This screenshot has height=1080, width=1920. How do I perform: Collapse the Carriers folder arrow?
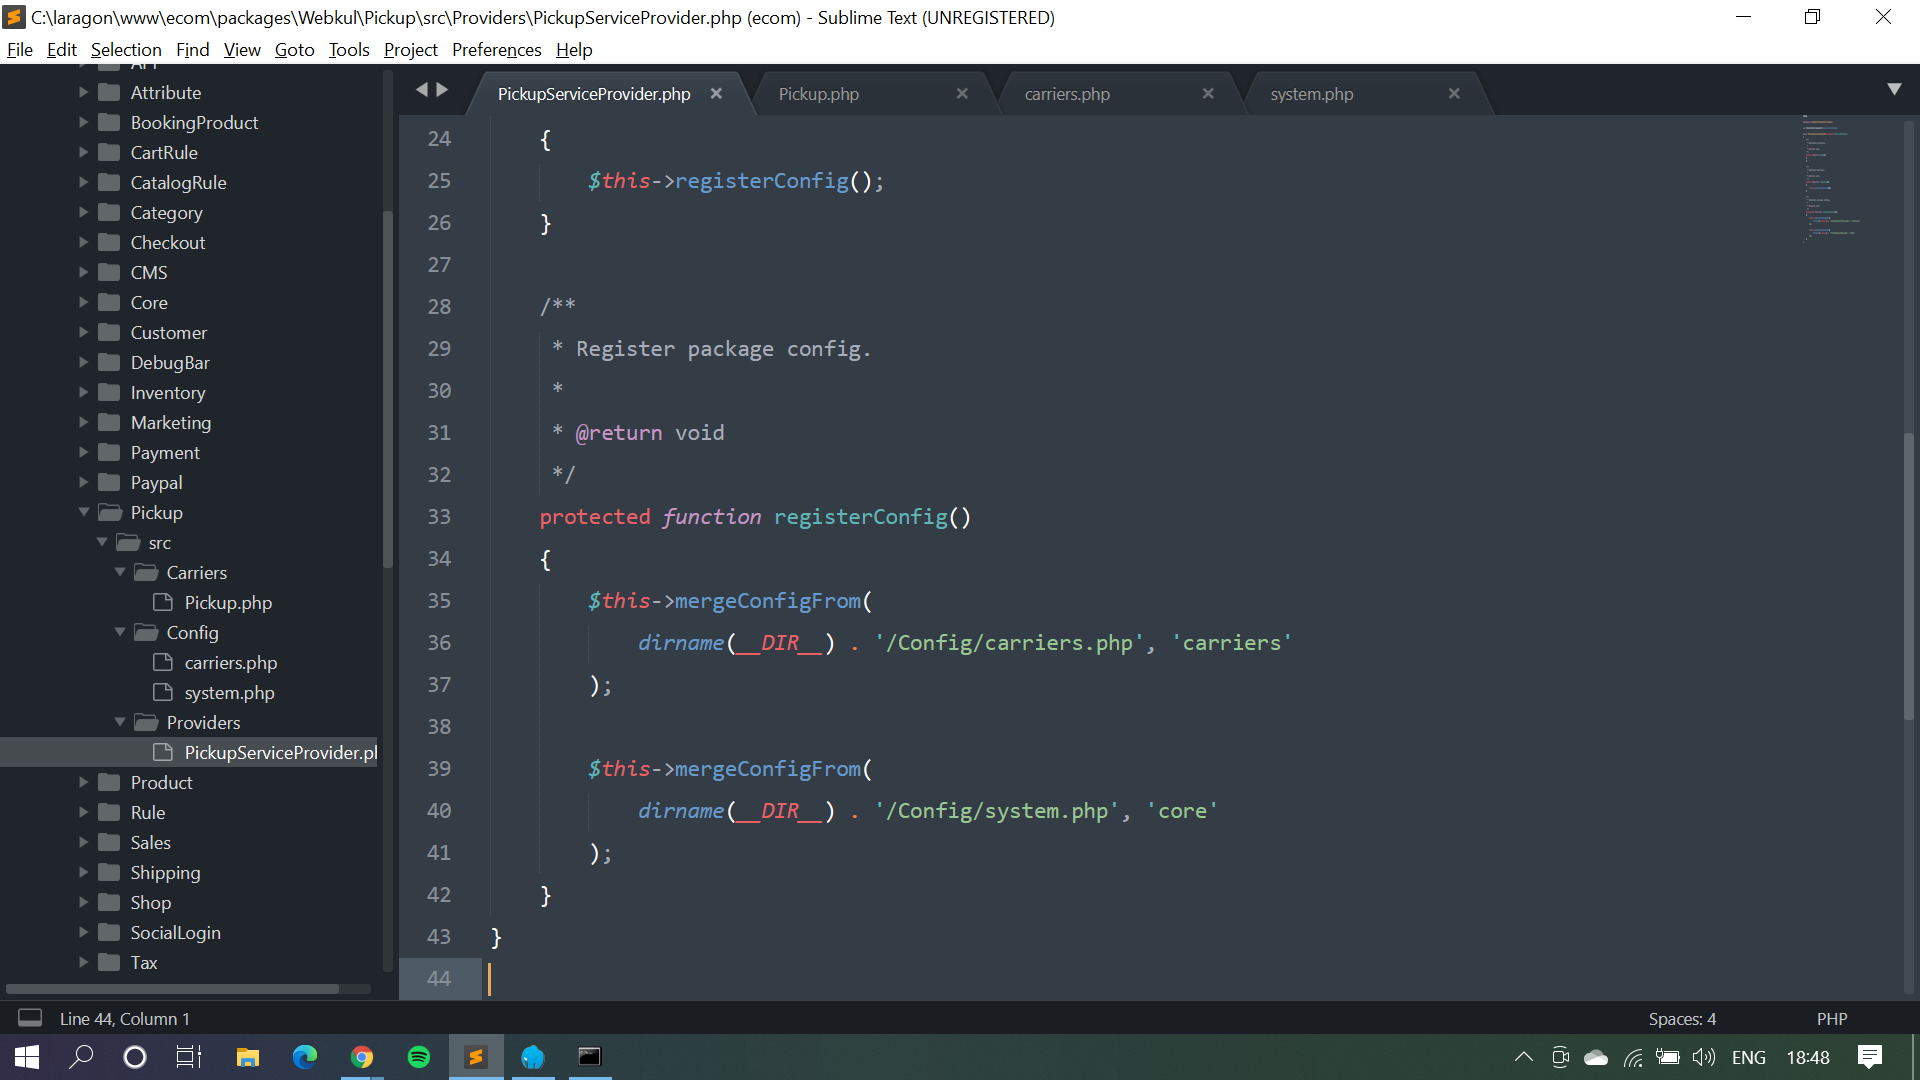click(120, 572)
